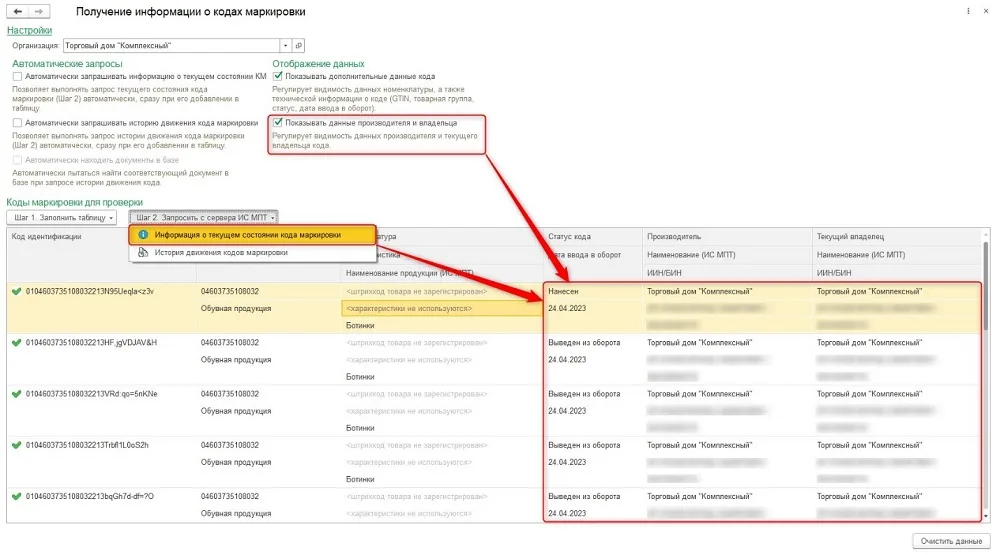The image size is (1000, 555).
Task: Open the organization field's open-link icon
Action: (x=298, y=46)
